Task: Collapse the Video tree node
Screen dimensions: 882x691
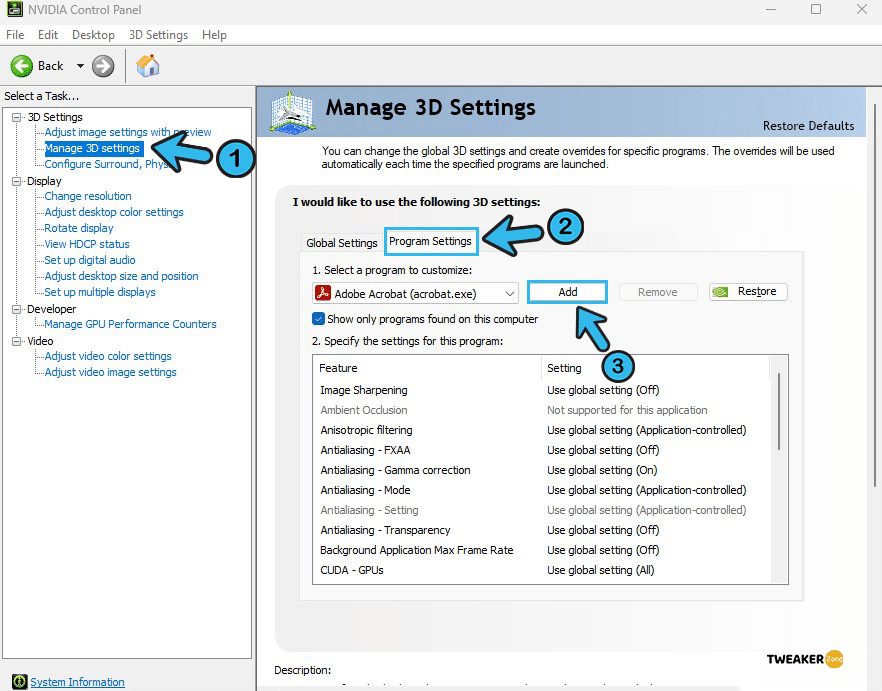Action: tap(17, 341)
